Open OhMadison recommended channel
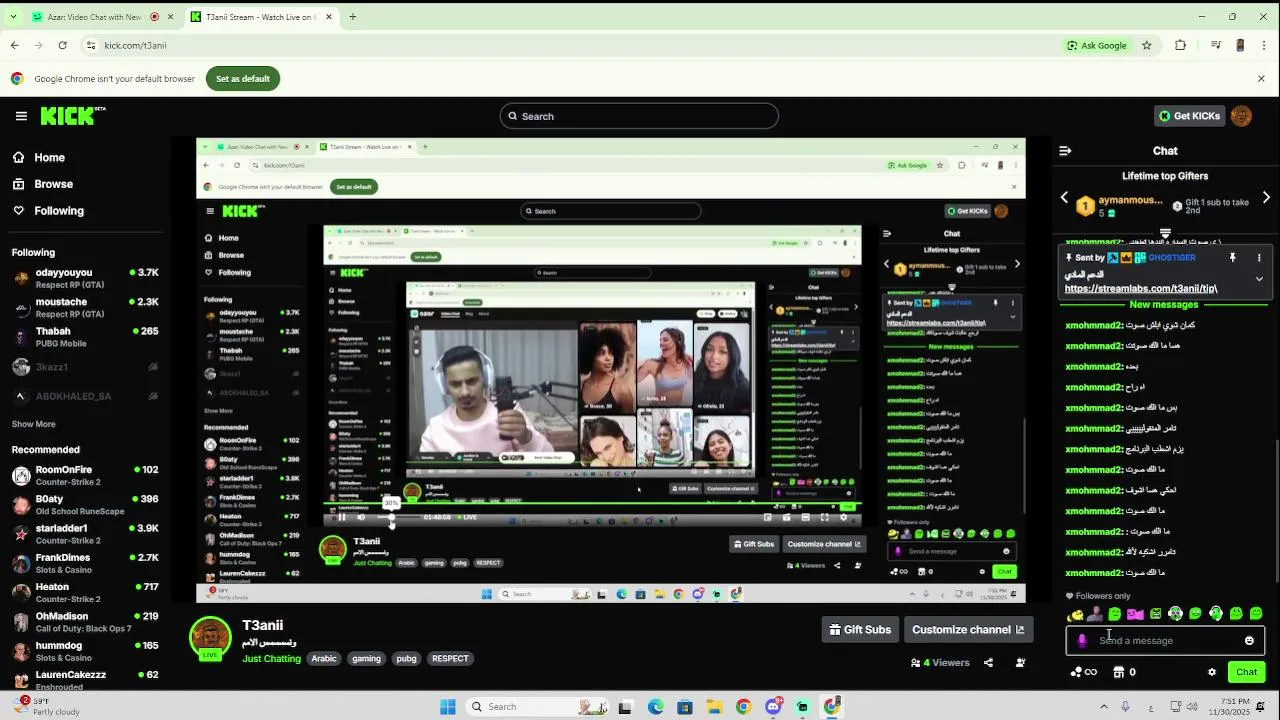This screenshot has height=720, width=1280. 85,622
